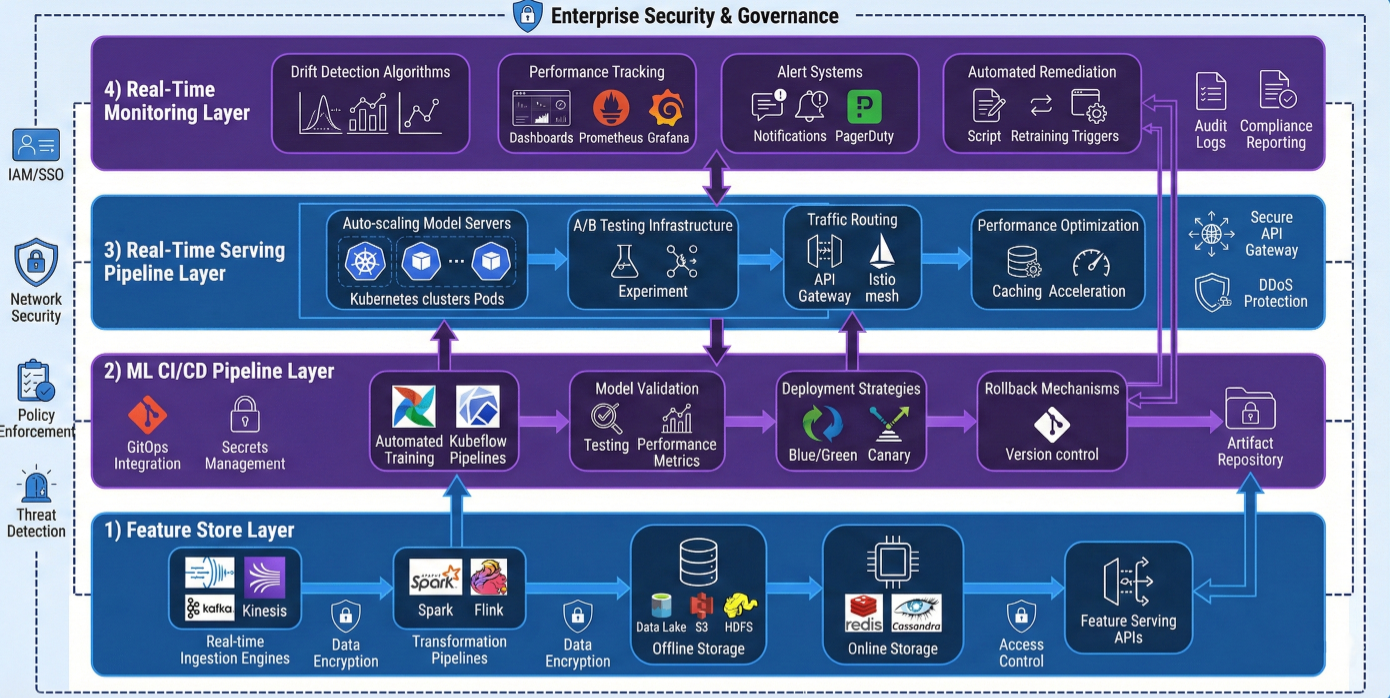This screenshot has height=698, width=1390.
Task: Click the Audit Logs checklist icon
Action: click(1211, 92)
